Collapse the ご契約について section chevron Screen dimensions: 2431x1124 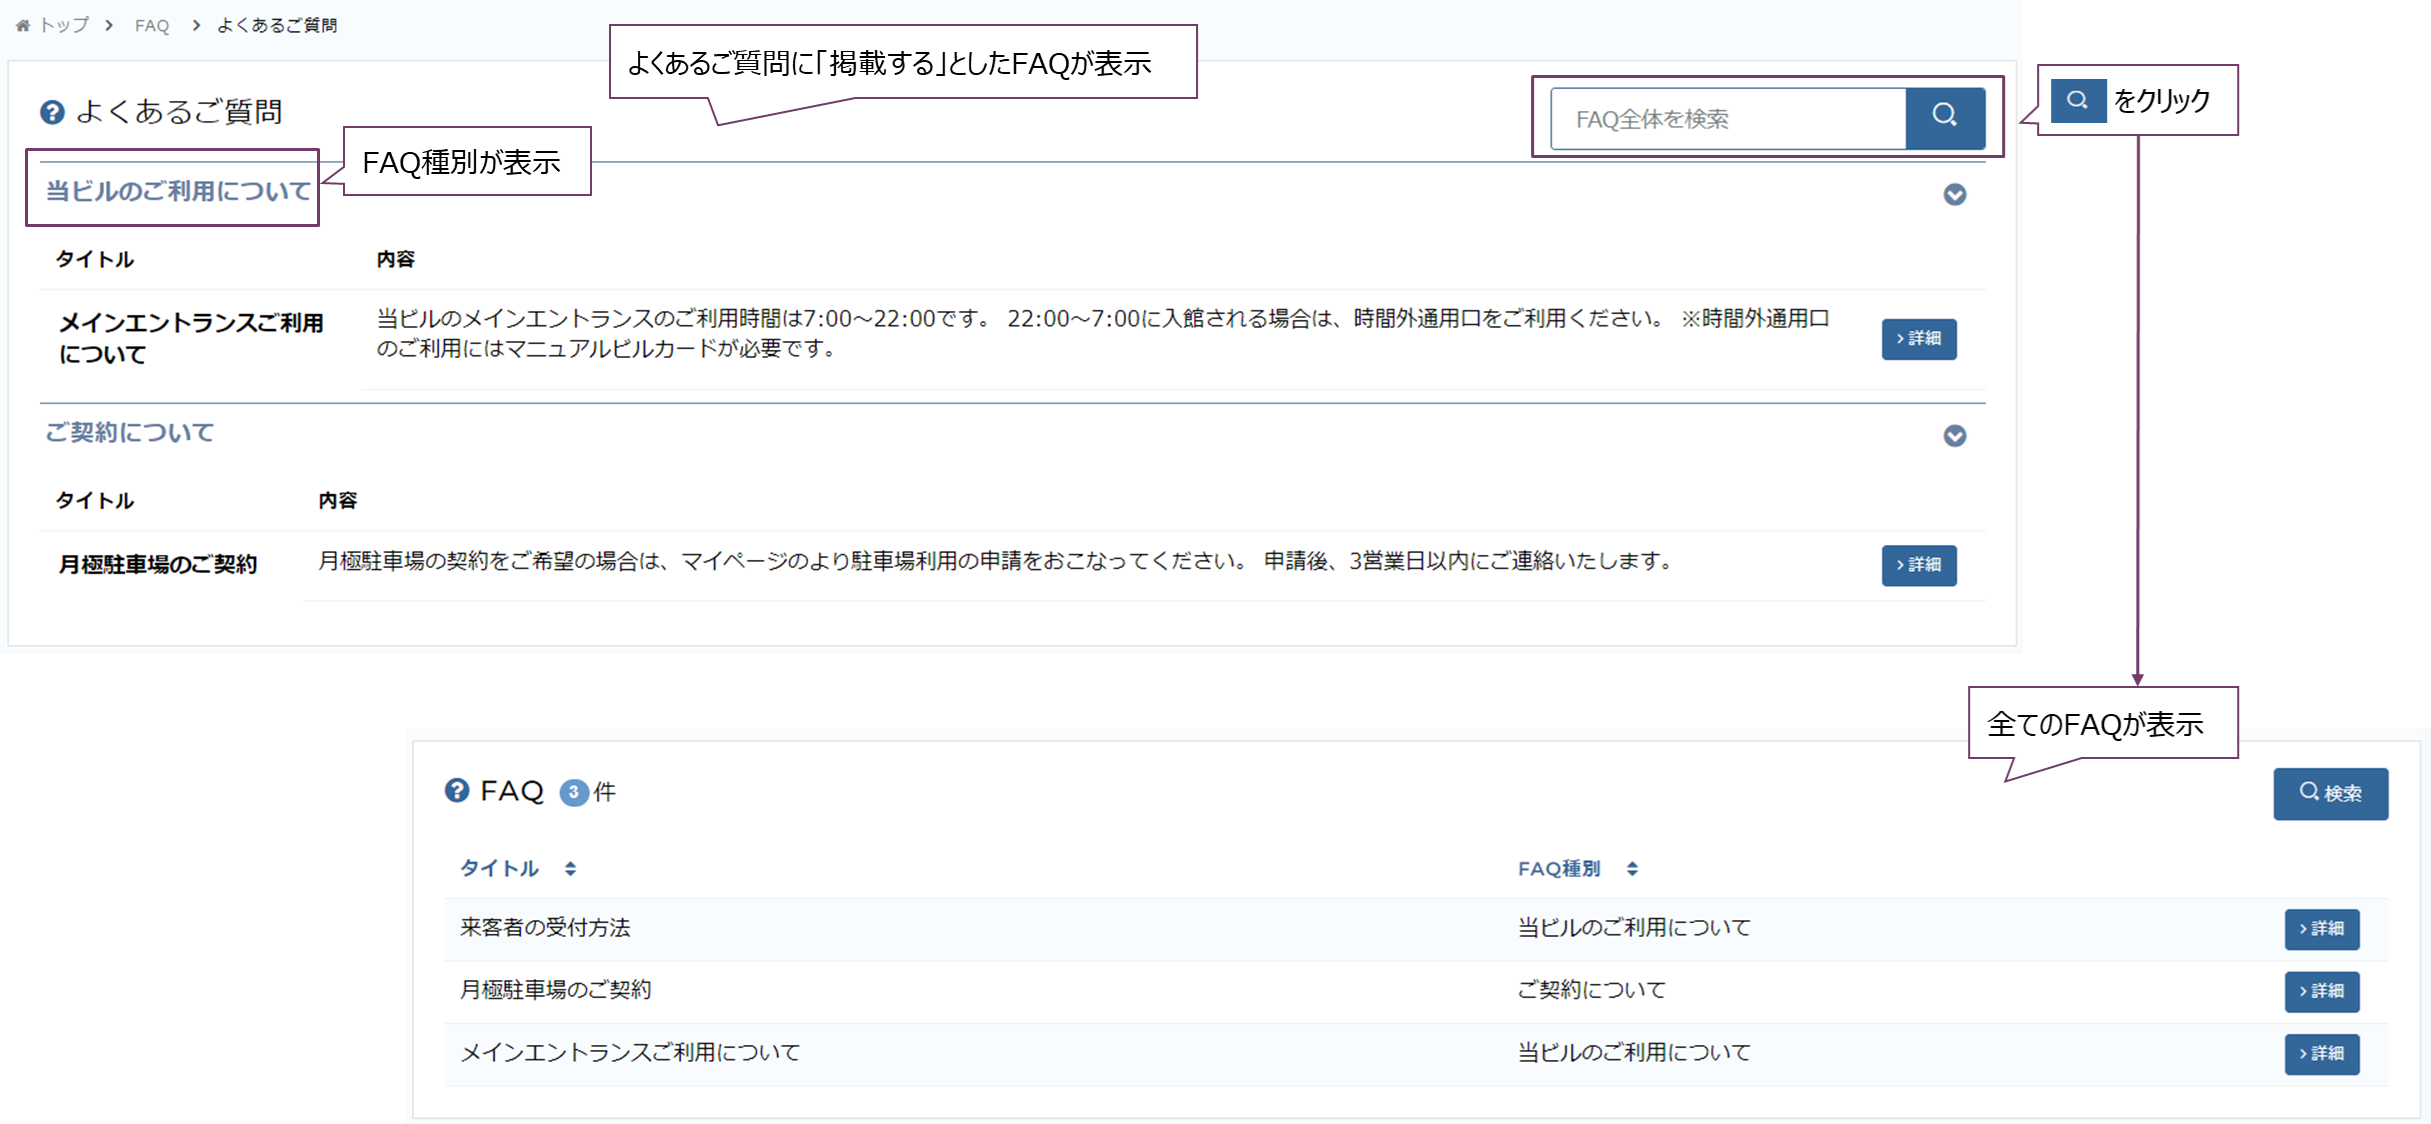pyautogui.click(x=1954, y=436)
